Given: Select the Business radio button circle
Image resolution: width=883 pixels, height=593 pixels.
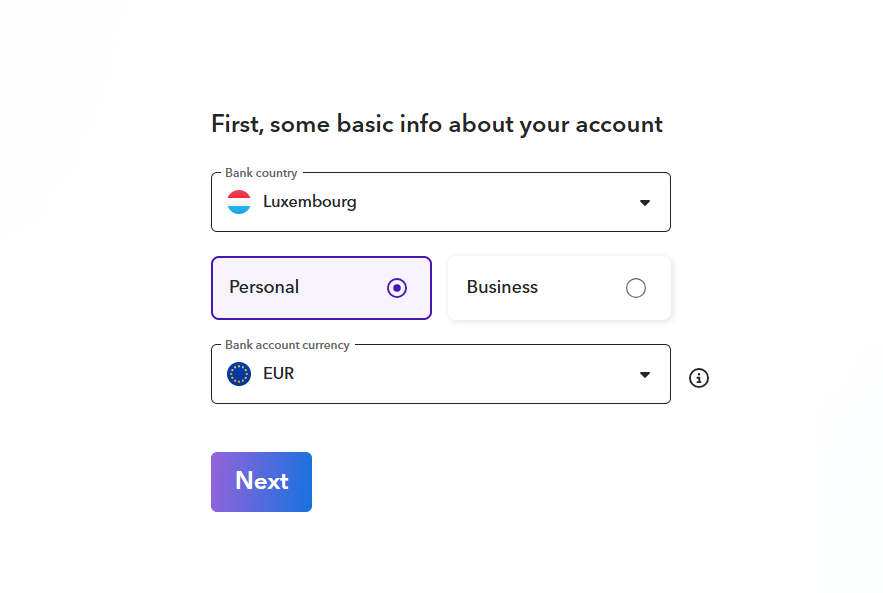Looking at the screenshot, I should 636,288.
